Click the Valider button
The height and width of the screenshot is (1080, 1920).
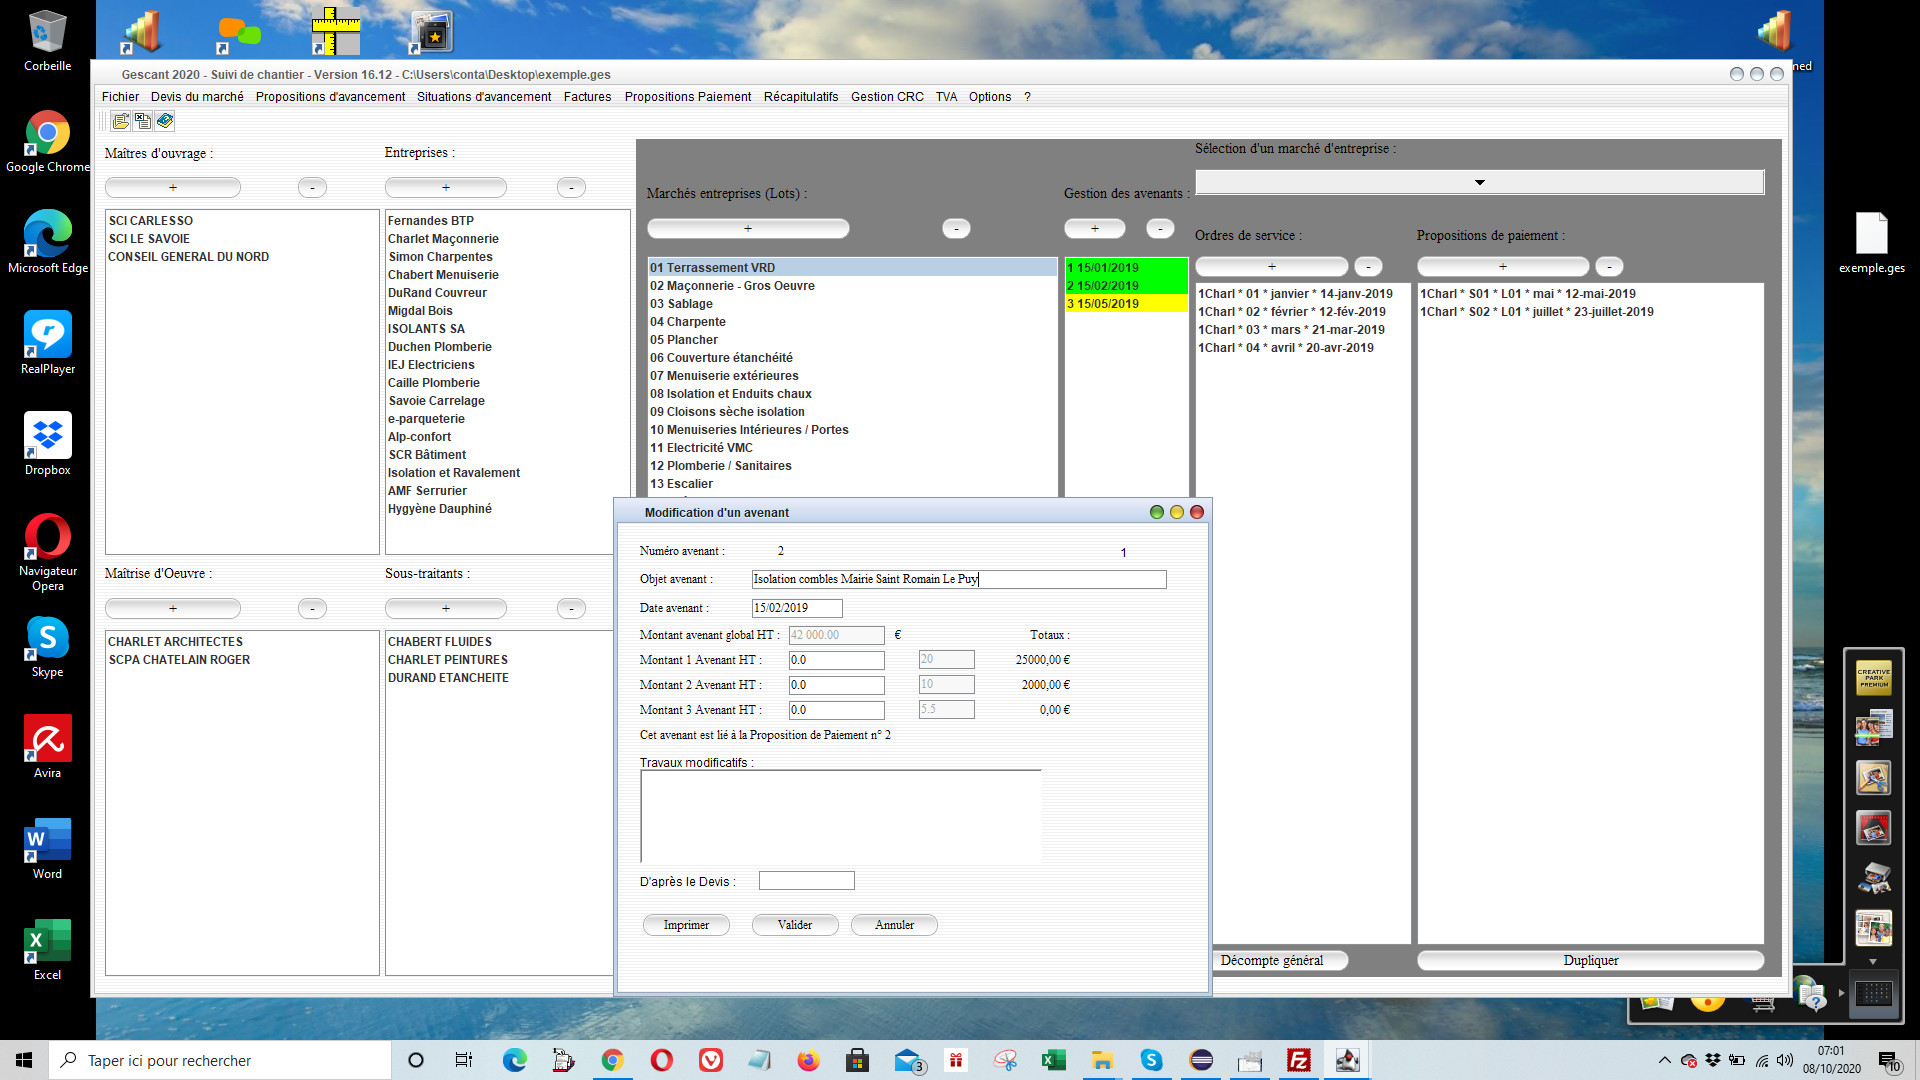pyautogui.click(x=795, y=925)
